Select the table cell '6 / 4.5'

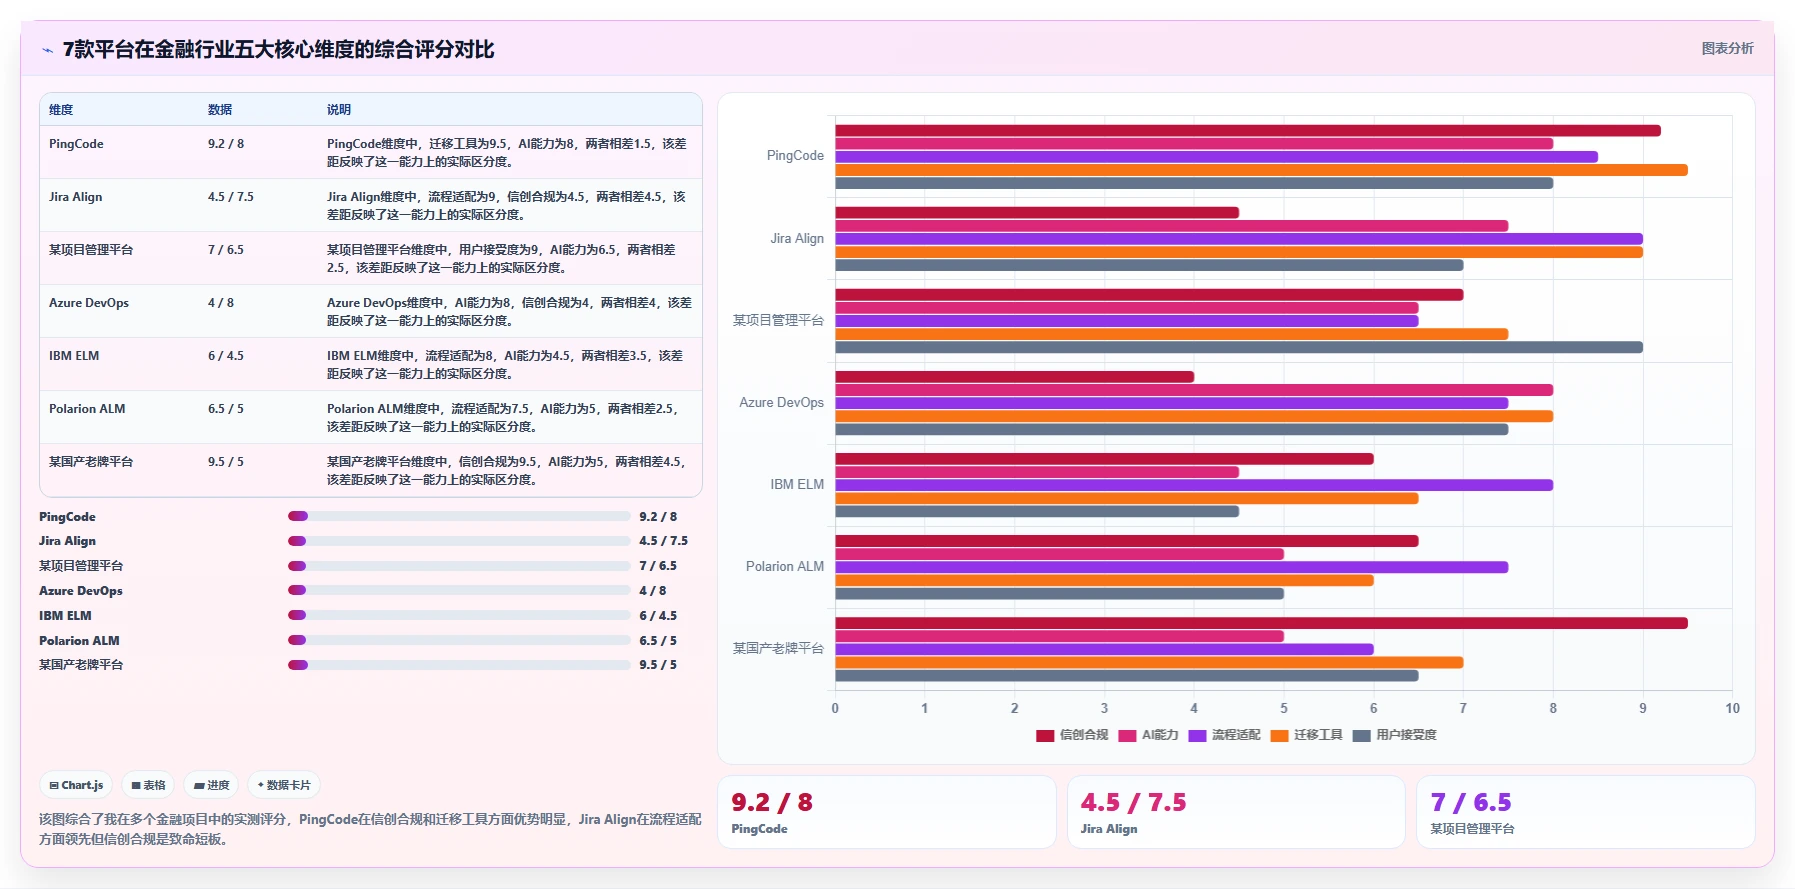click(x=226, y=356)
